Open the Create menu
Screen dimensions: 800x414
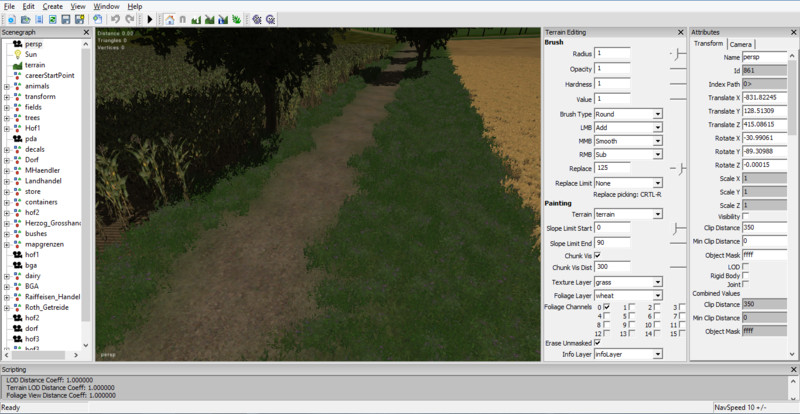click(x=53, y=6)
